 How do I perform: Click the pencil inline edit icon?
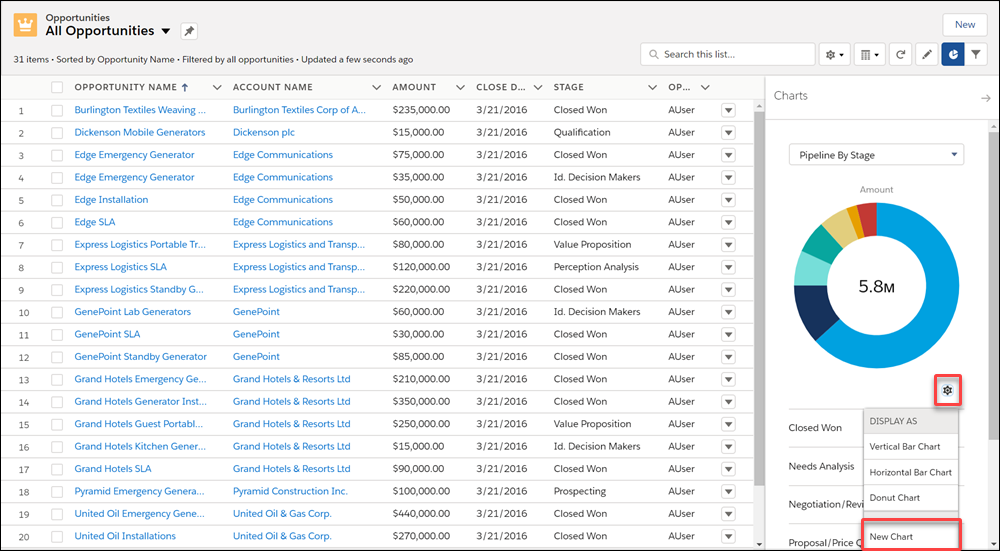tap(927, 55)
